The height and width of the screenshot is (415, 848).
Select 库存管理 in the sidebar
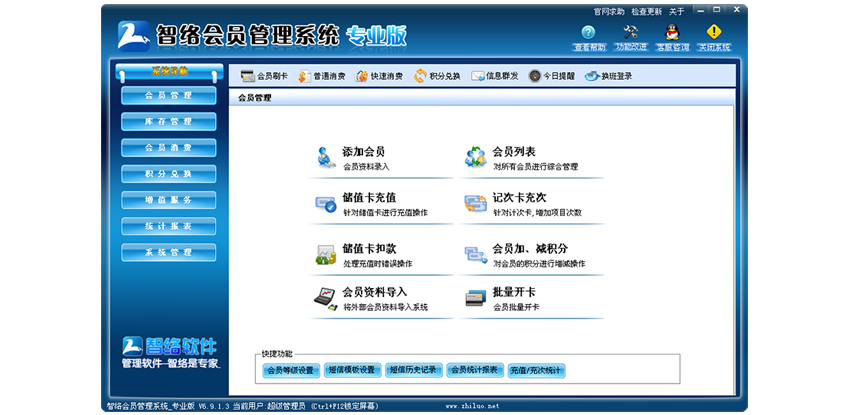pos(169,122)
